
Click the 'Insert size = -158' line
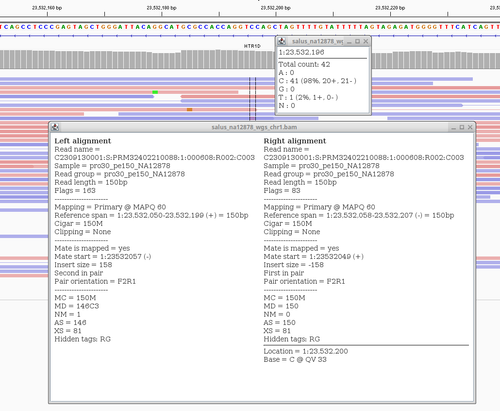click(294, 265)
